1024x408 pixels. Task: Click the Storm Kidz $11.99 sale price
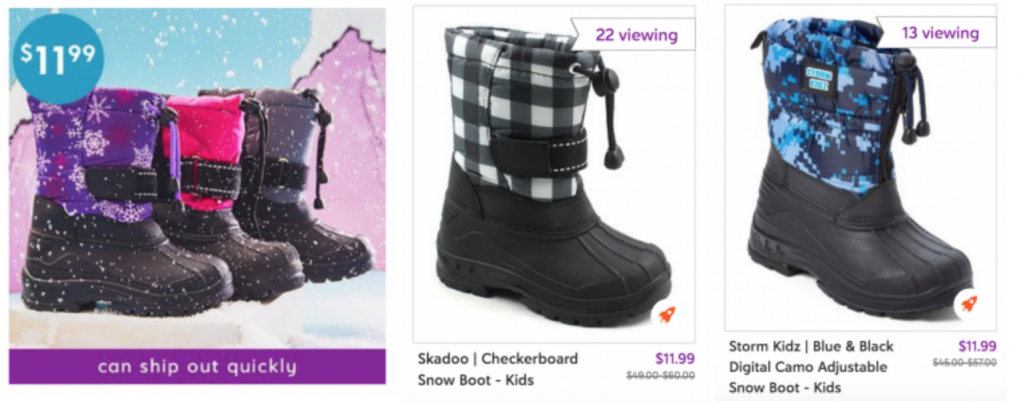tap(977, 347)
